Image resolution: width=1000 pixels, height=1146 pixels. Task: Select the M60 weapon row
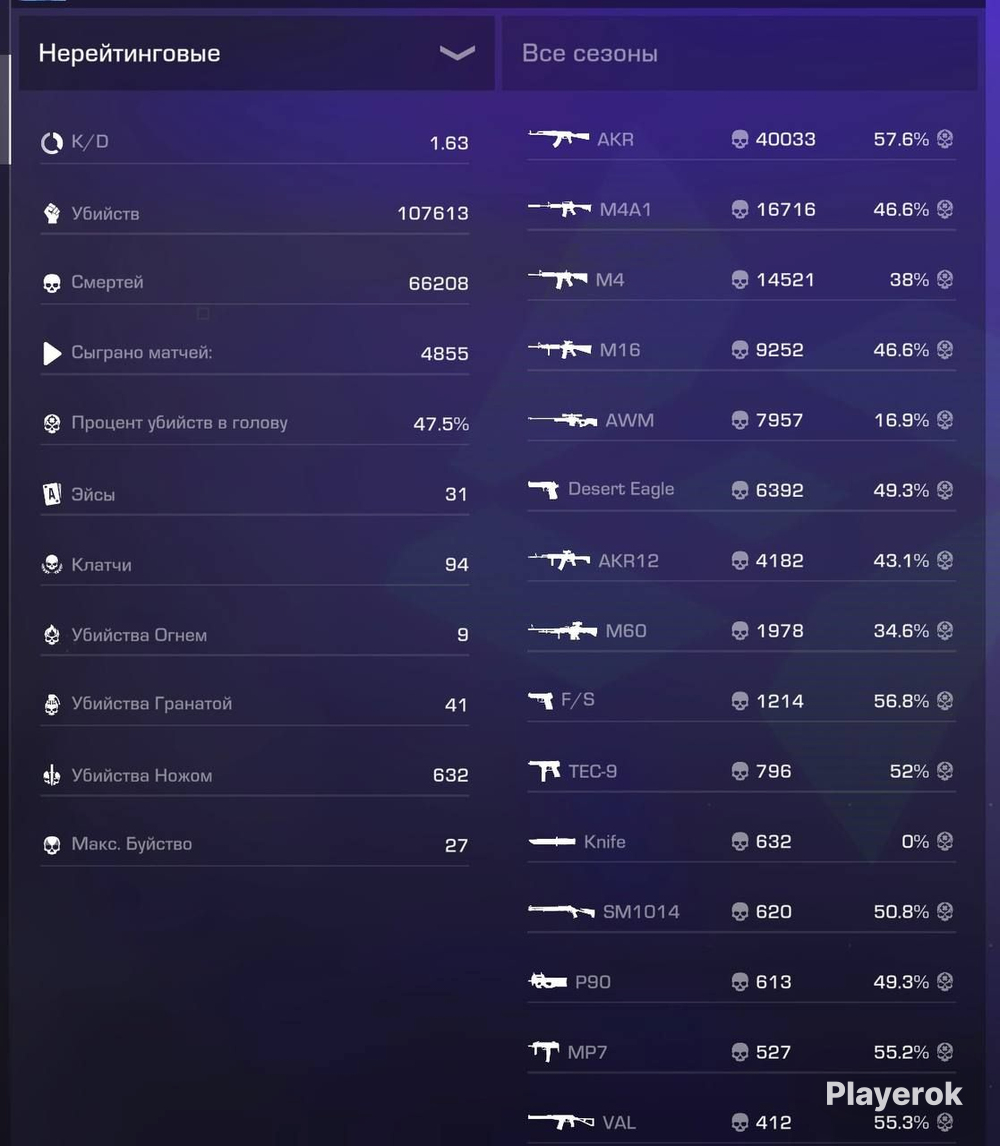pyautogui.click(x=741, y=631)
